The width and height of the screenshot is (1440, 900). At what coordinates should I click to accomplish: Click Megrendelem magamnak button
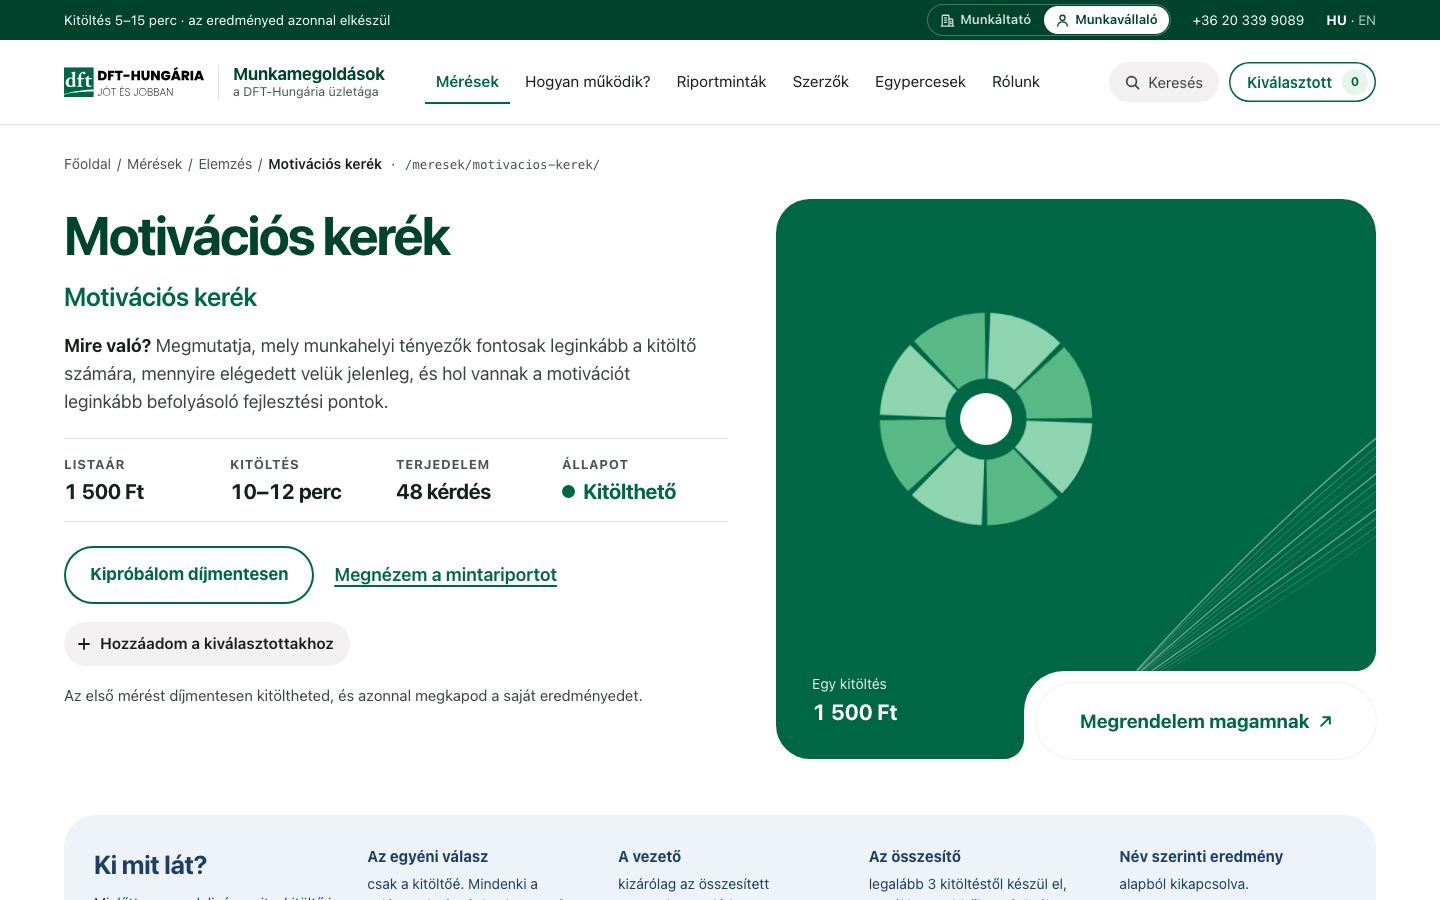(1206, 721)
